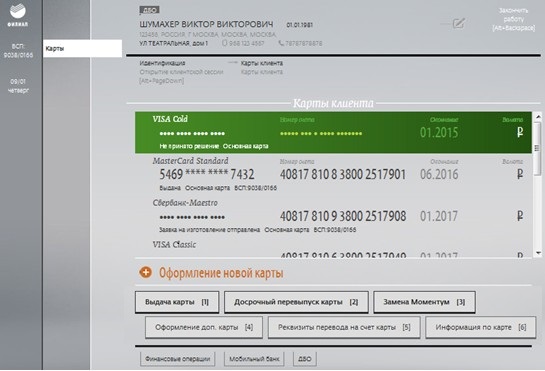Click the card list scrollbar thumb

tap(538, 148)
